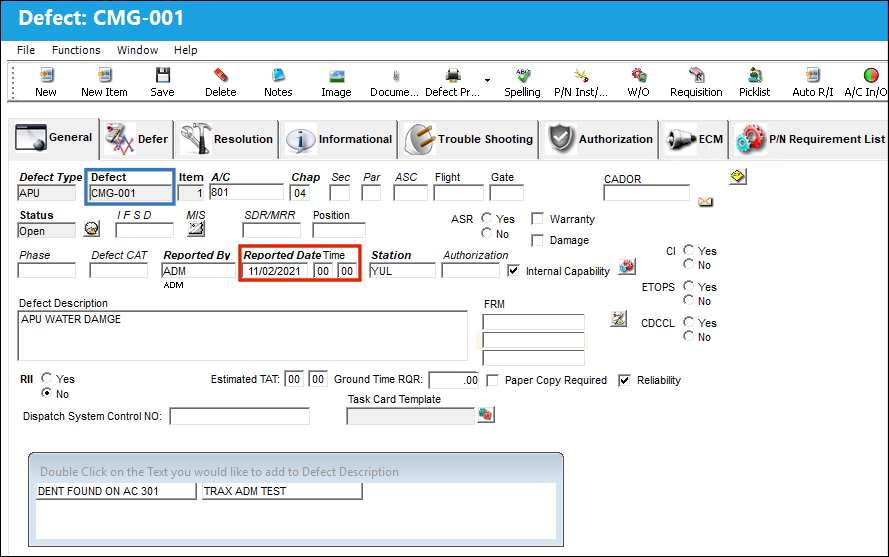This screenshot has width=889, height=557.
Task: Click the Ground Time RQR field
Action: tap(454, 380)
